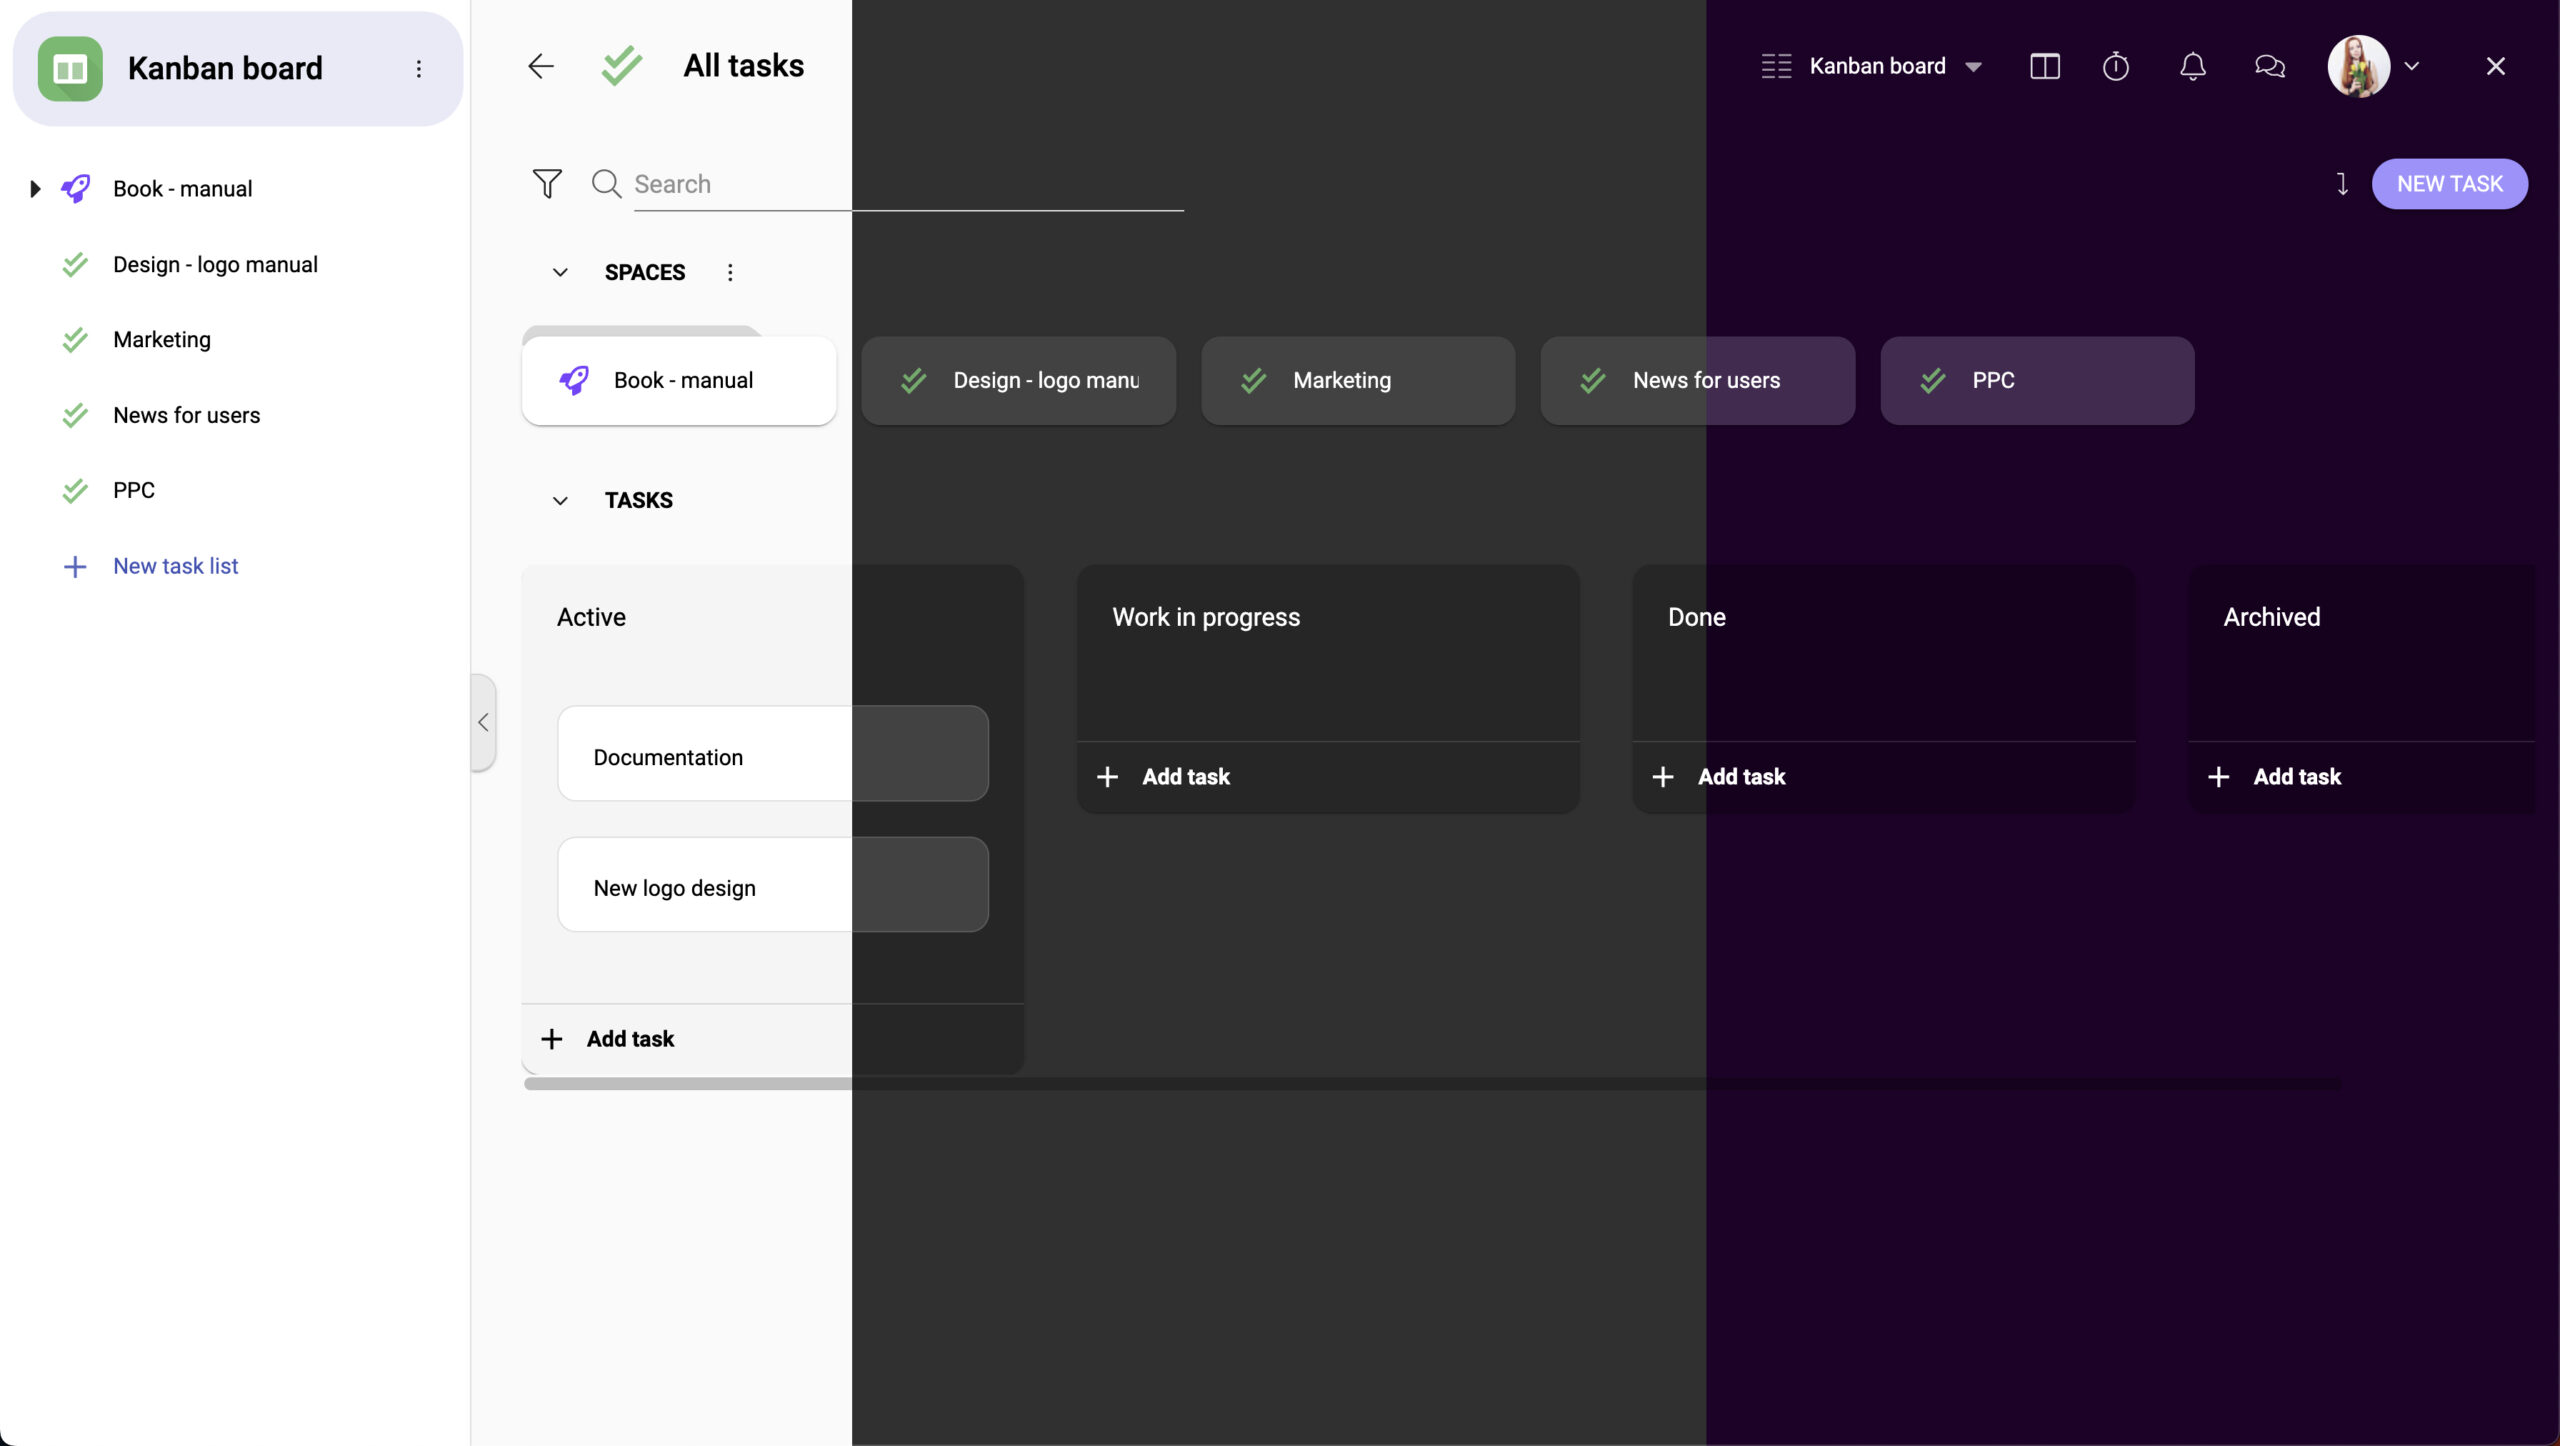This screenshot has height=1446, width=2560.
Task: Click the filter icon to filter tasks
Action: (x=547, y=183)
